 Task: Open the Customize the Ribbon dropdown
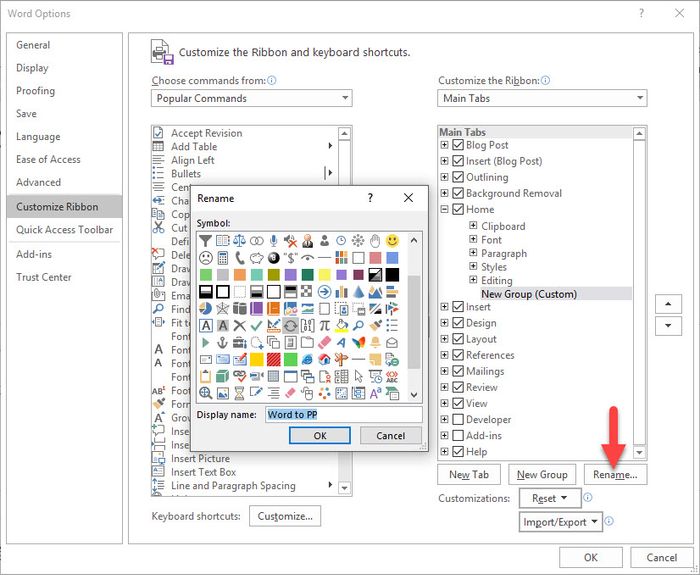click(542, 98)
